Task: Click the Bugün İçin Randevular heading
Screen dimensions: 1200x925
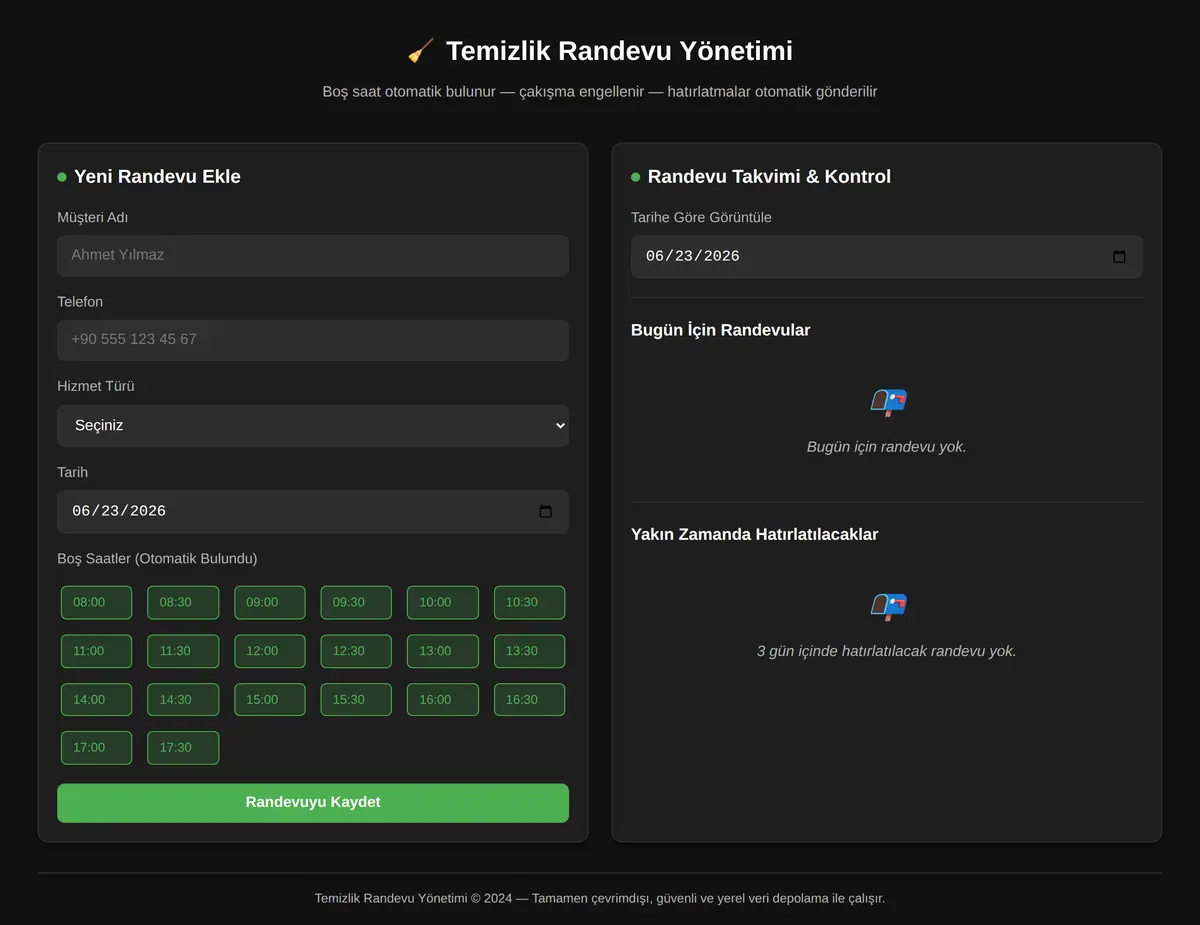Action: click(x=721, y=330)
